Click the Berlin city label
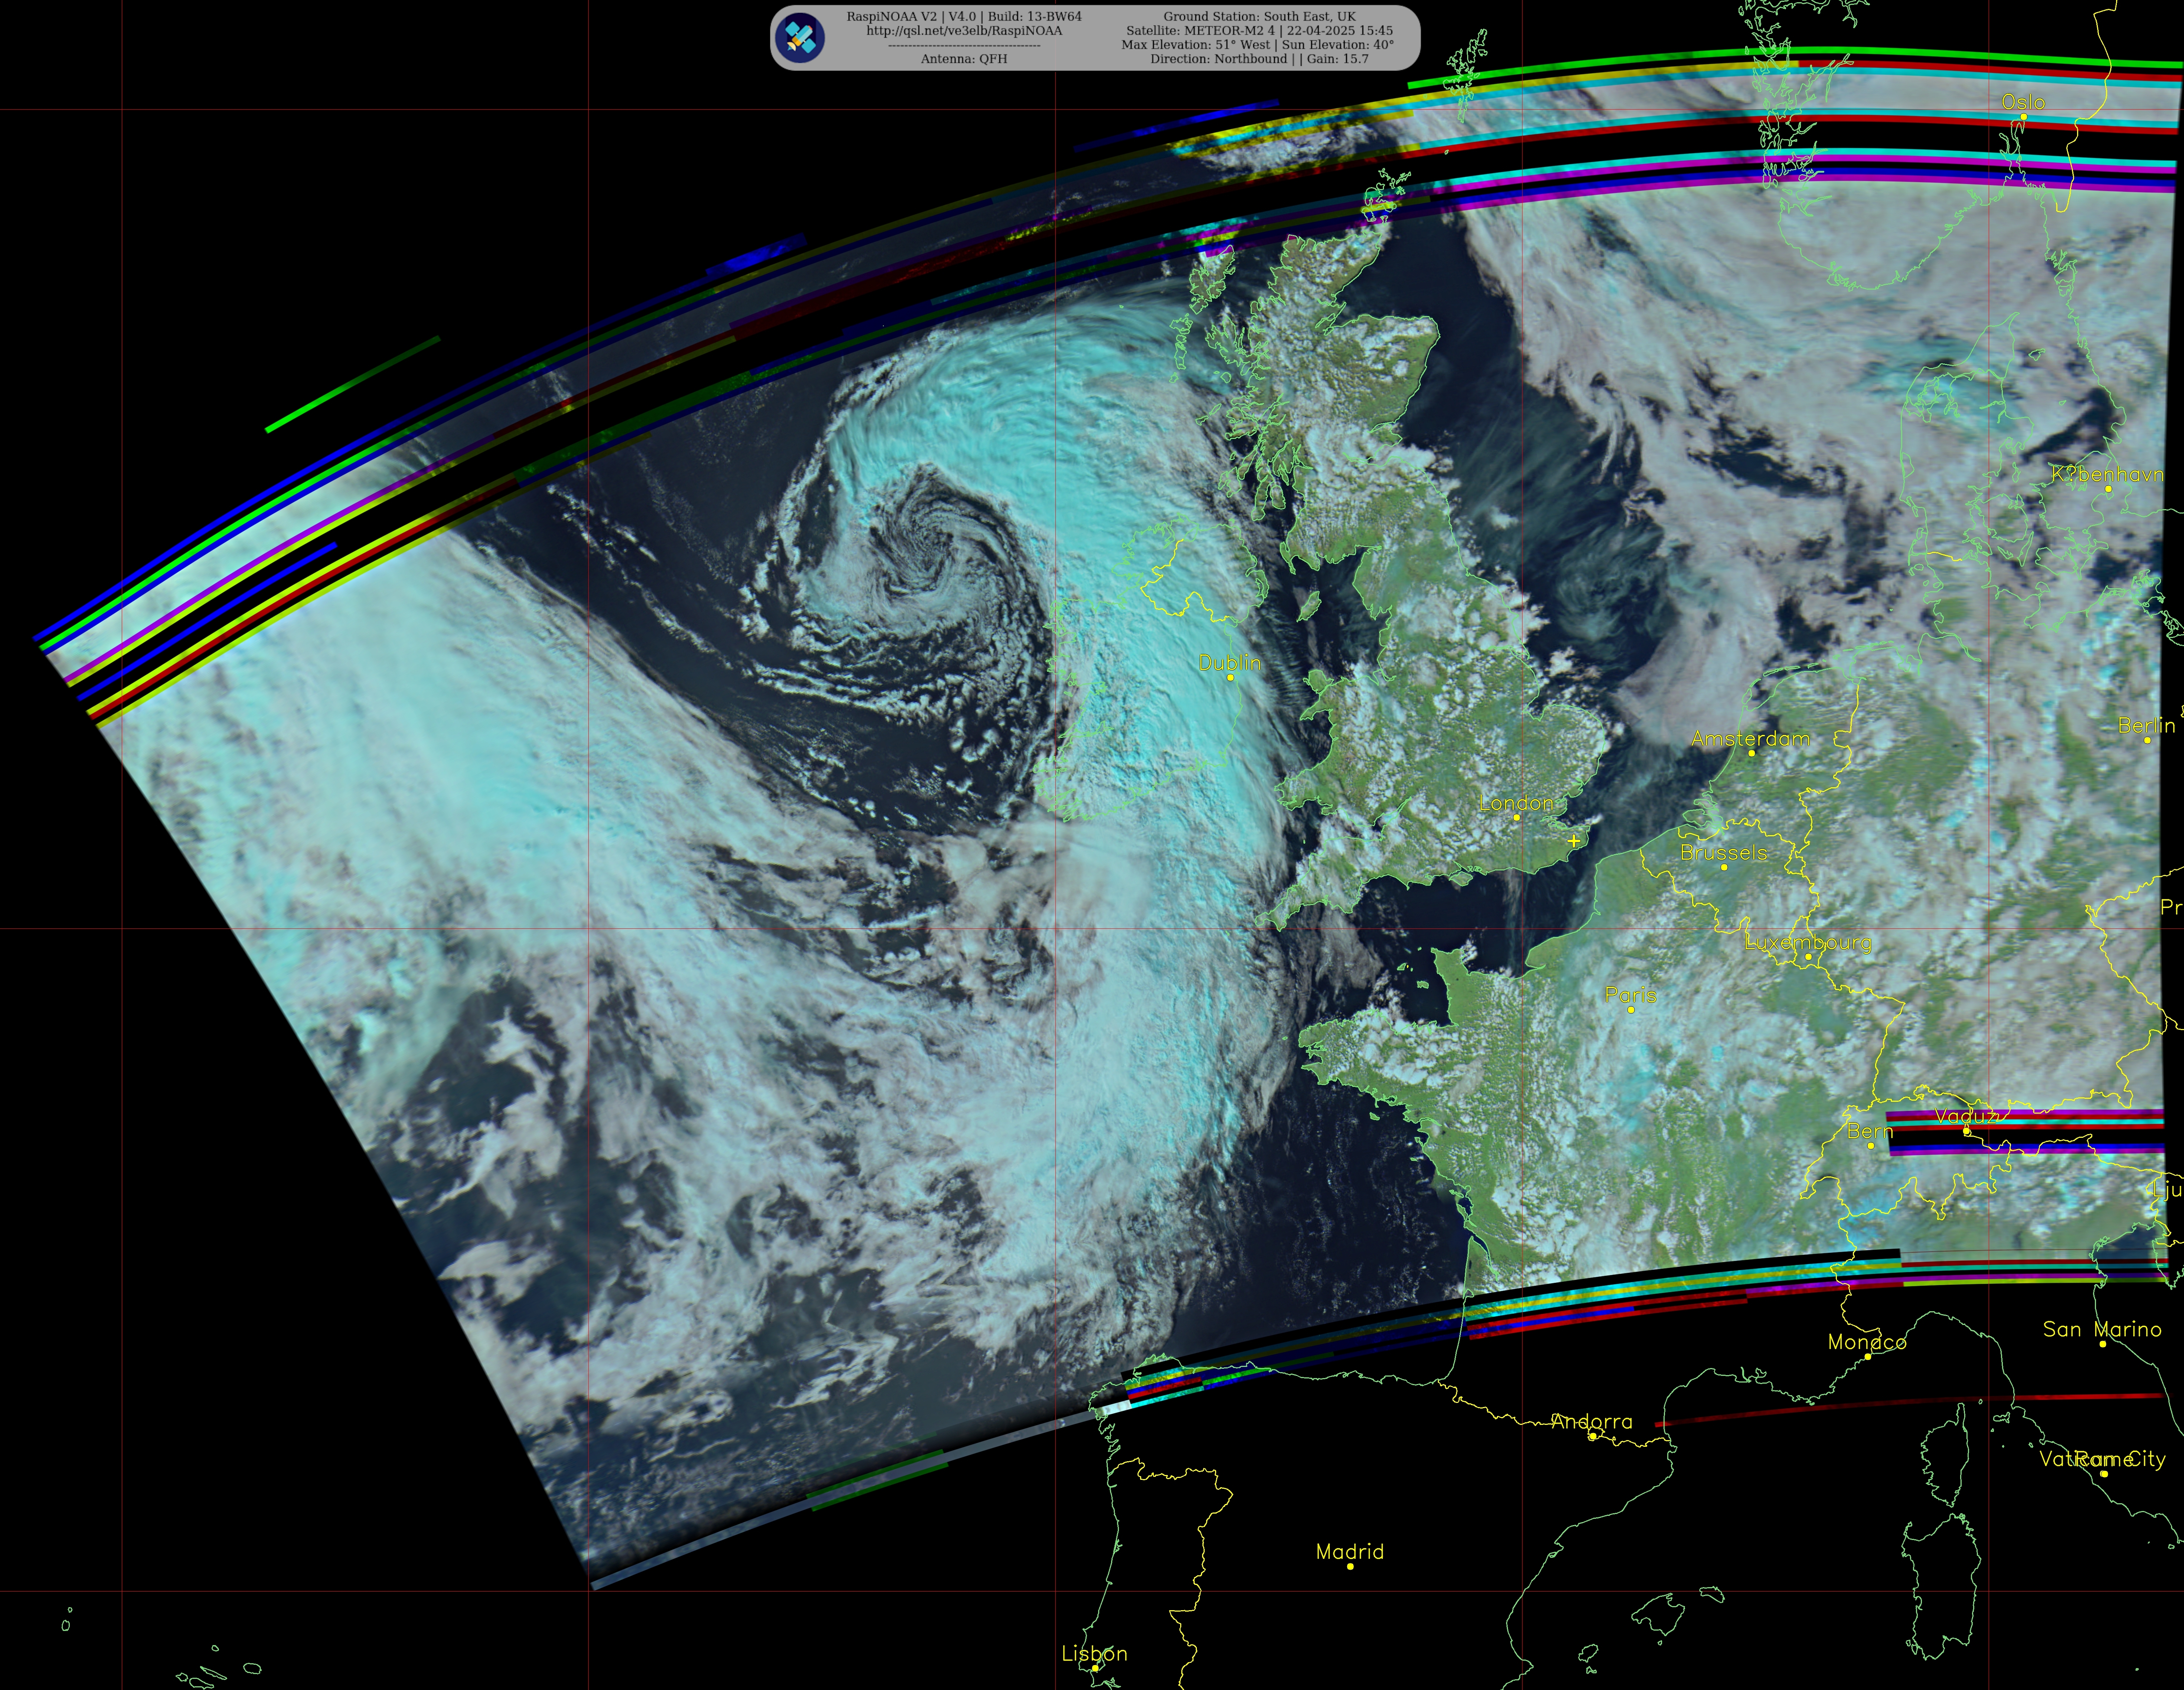This screenshot has width=2184, height=1690. click(x=2146, y=726)
